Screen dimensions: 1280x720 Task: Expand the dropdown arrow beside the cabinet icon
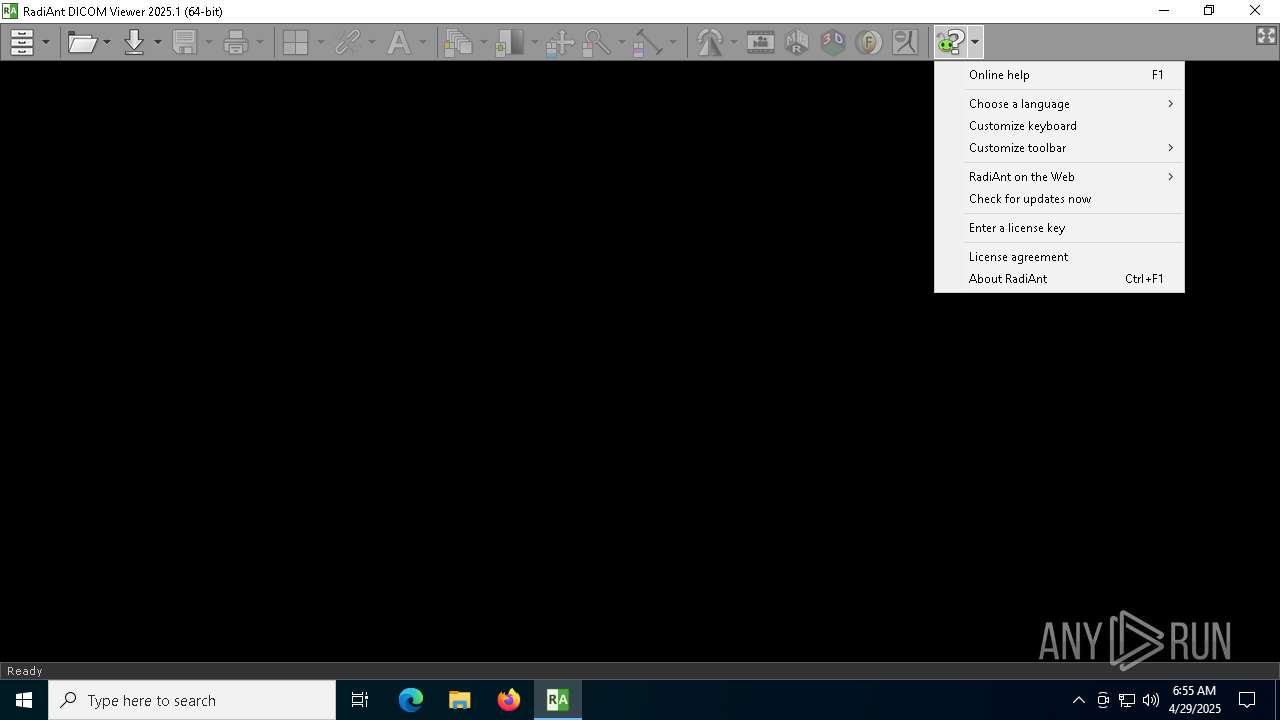tap(46, 42)
